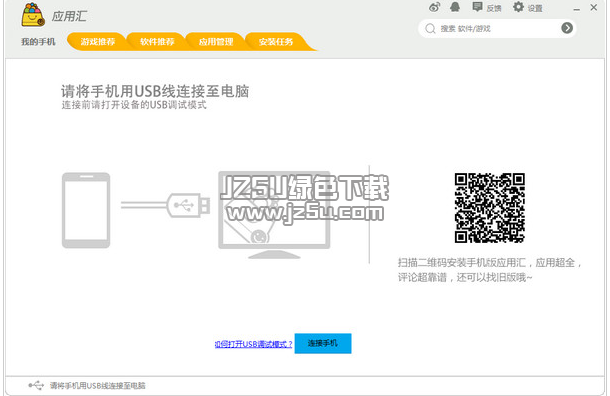Click the USB status icon in status bar
Viewport: 610px width, 396px height.
click(x=36, y=385)
